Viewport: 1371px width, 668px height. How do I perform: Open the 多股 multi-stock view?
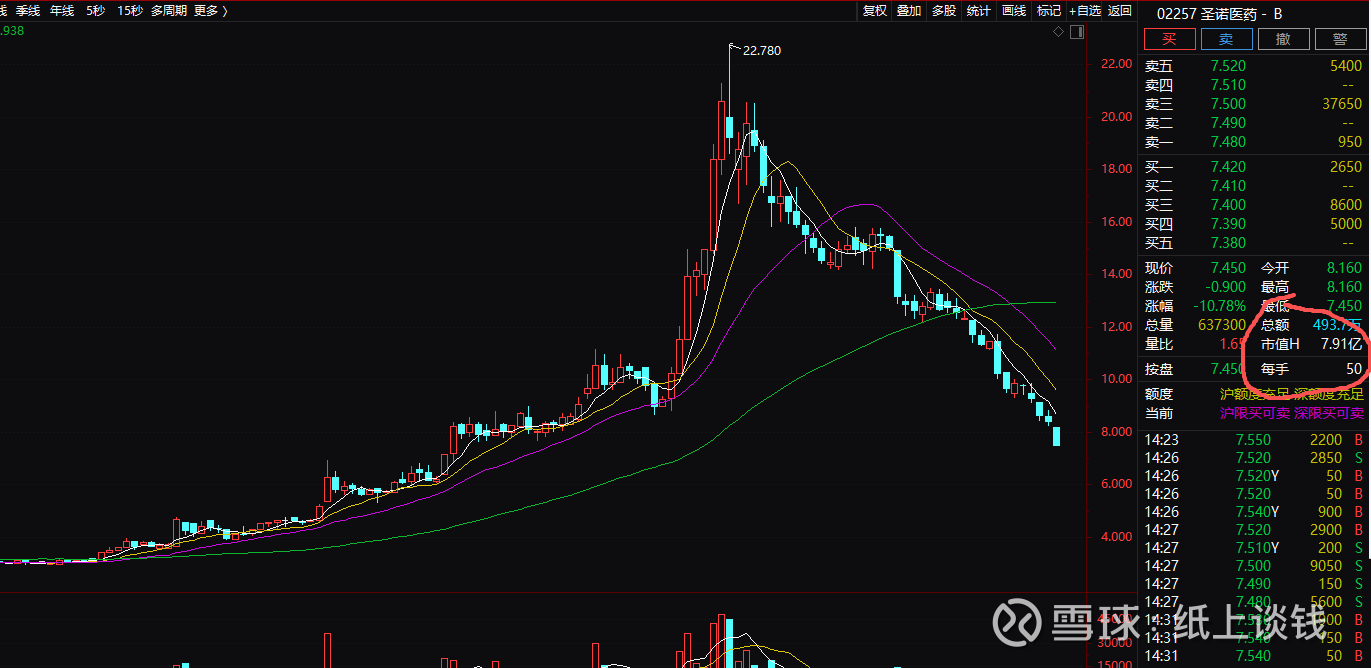click(944, 11)
